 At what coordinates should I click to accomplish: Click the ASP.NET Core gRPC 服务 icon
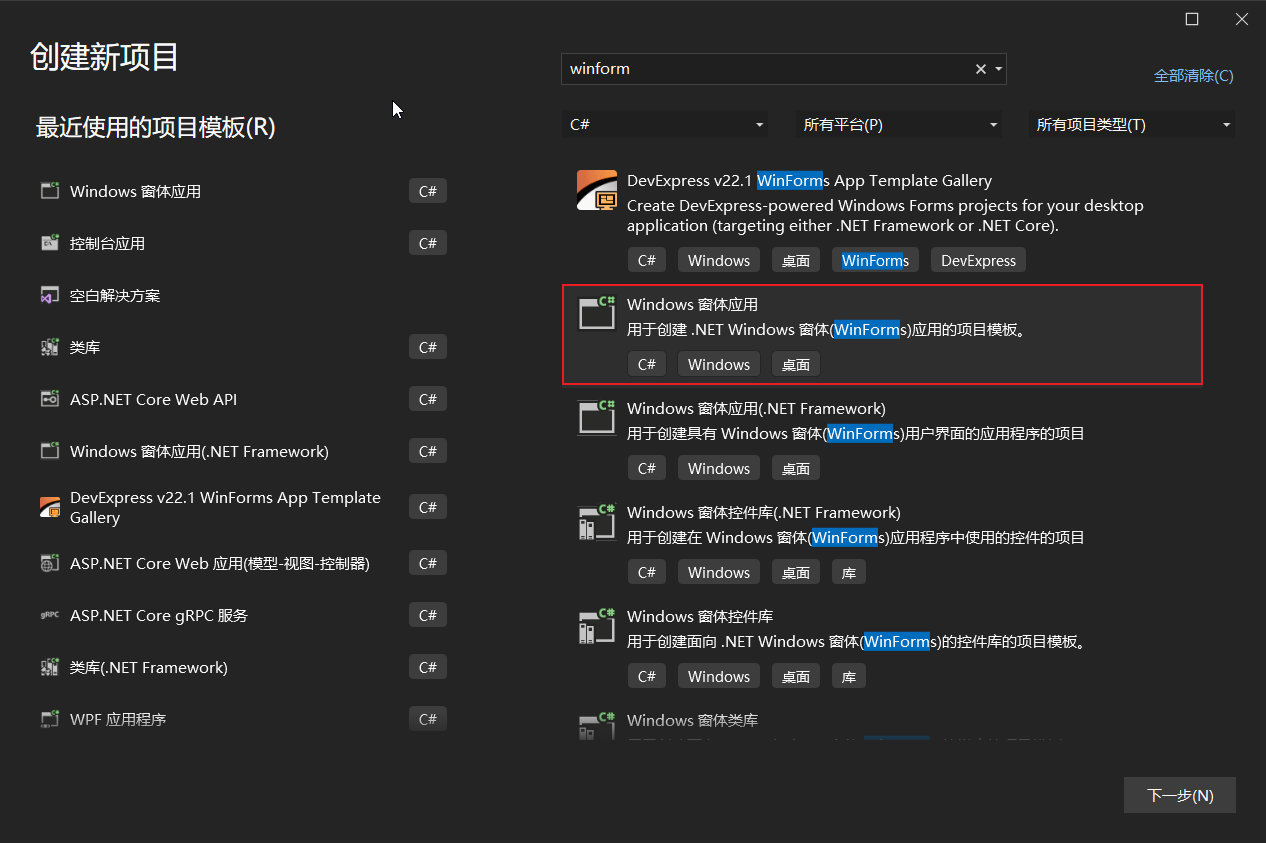(49, 615)
